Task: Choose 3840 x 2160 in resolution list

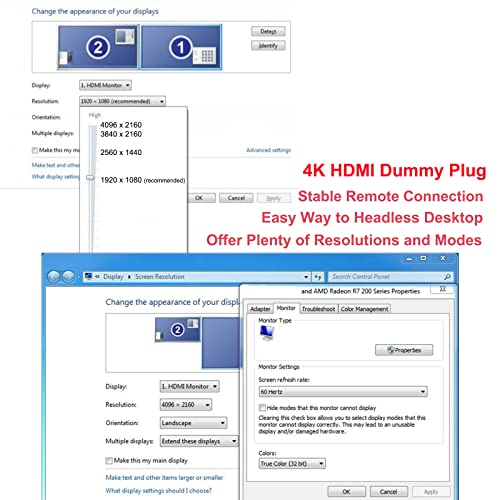Action: click(x=121, y=134)
